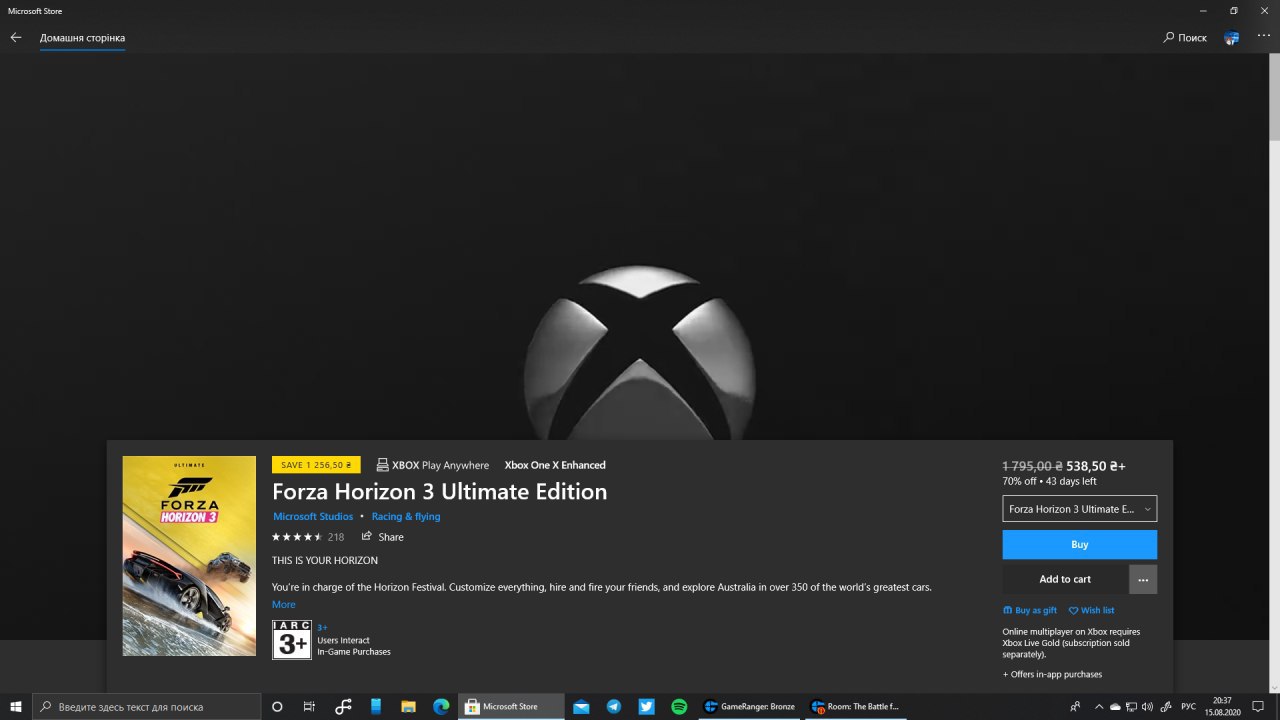
Task: Add the game to Wish list
Action: [x=1091, y=610]
